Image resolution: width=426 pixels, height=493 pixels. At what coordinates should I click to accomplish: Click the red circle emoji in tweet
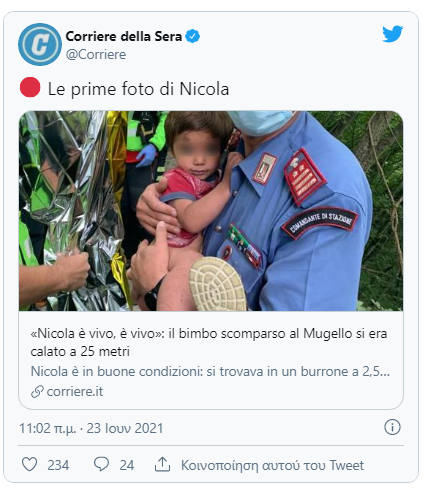pos(30,87)
